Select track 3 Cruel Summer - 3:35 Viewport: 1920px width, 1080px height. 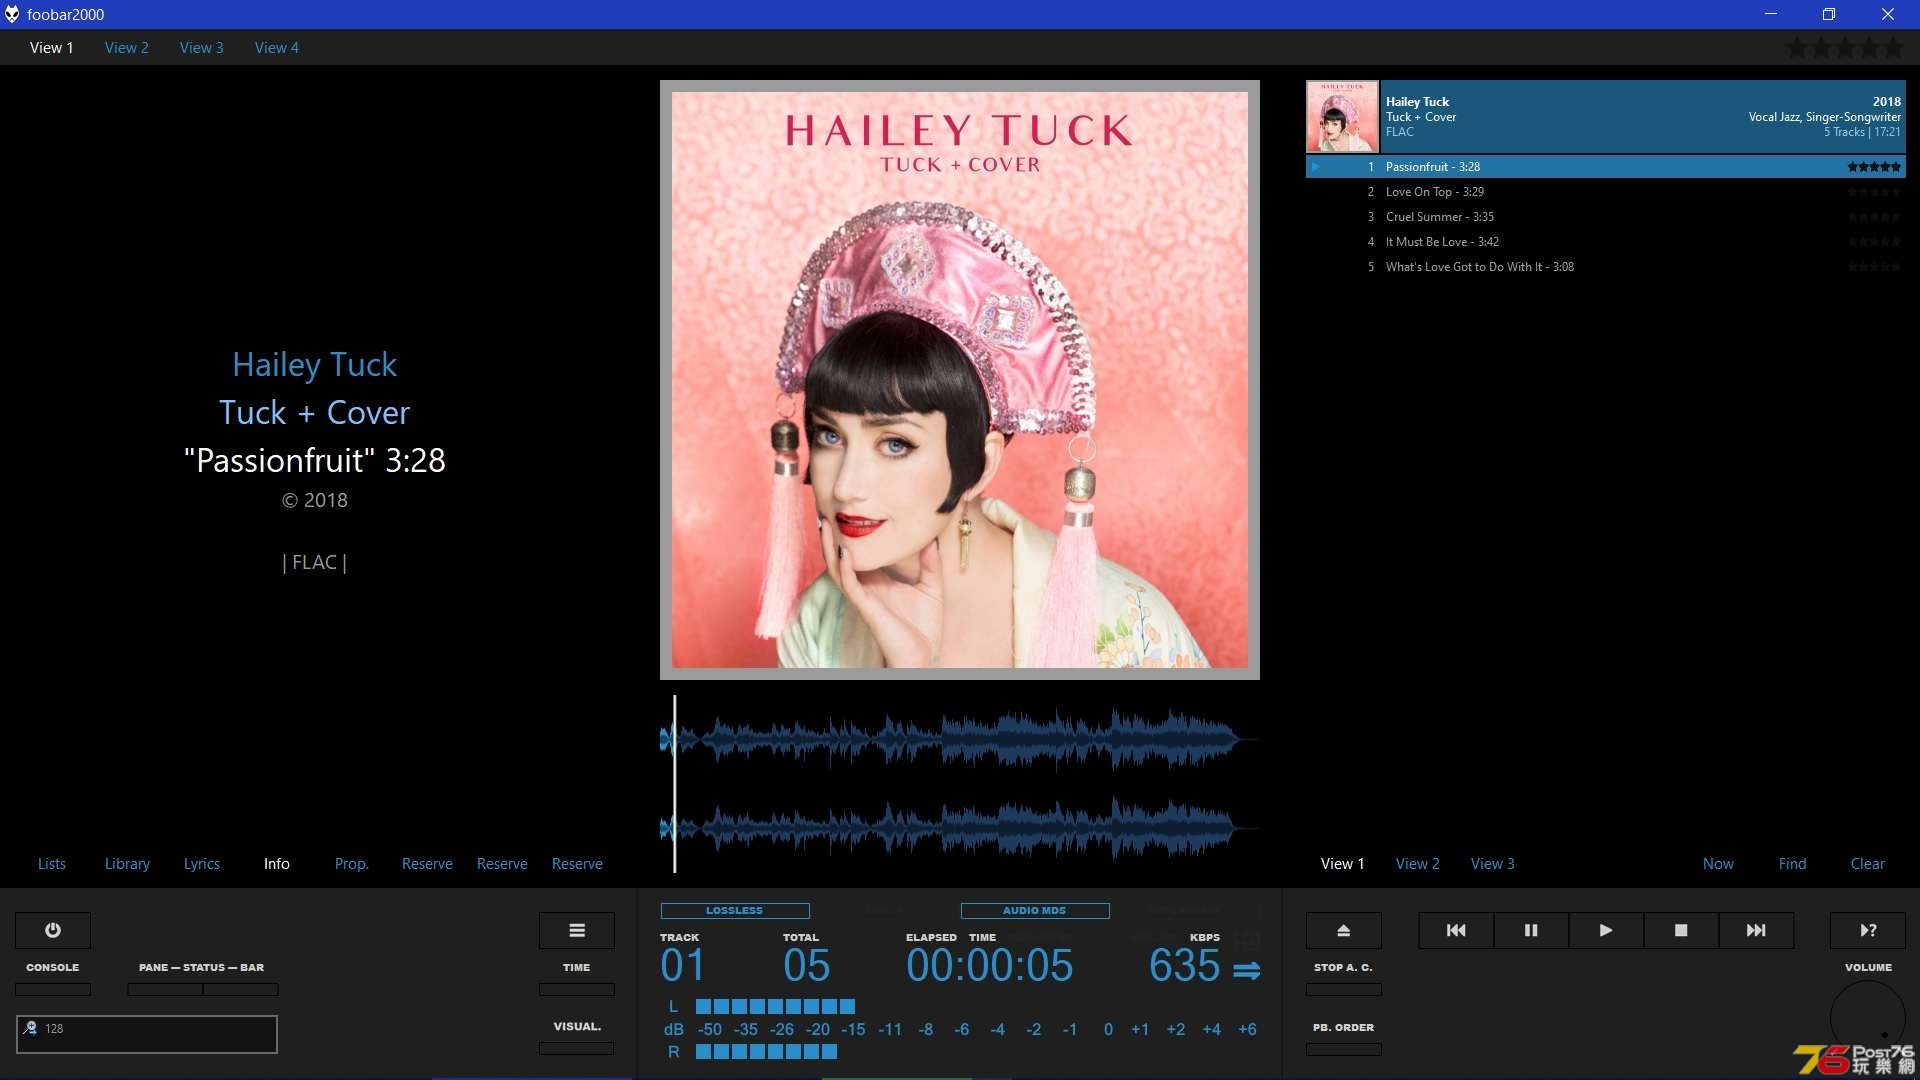click(1606, 217)
